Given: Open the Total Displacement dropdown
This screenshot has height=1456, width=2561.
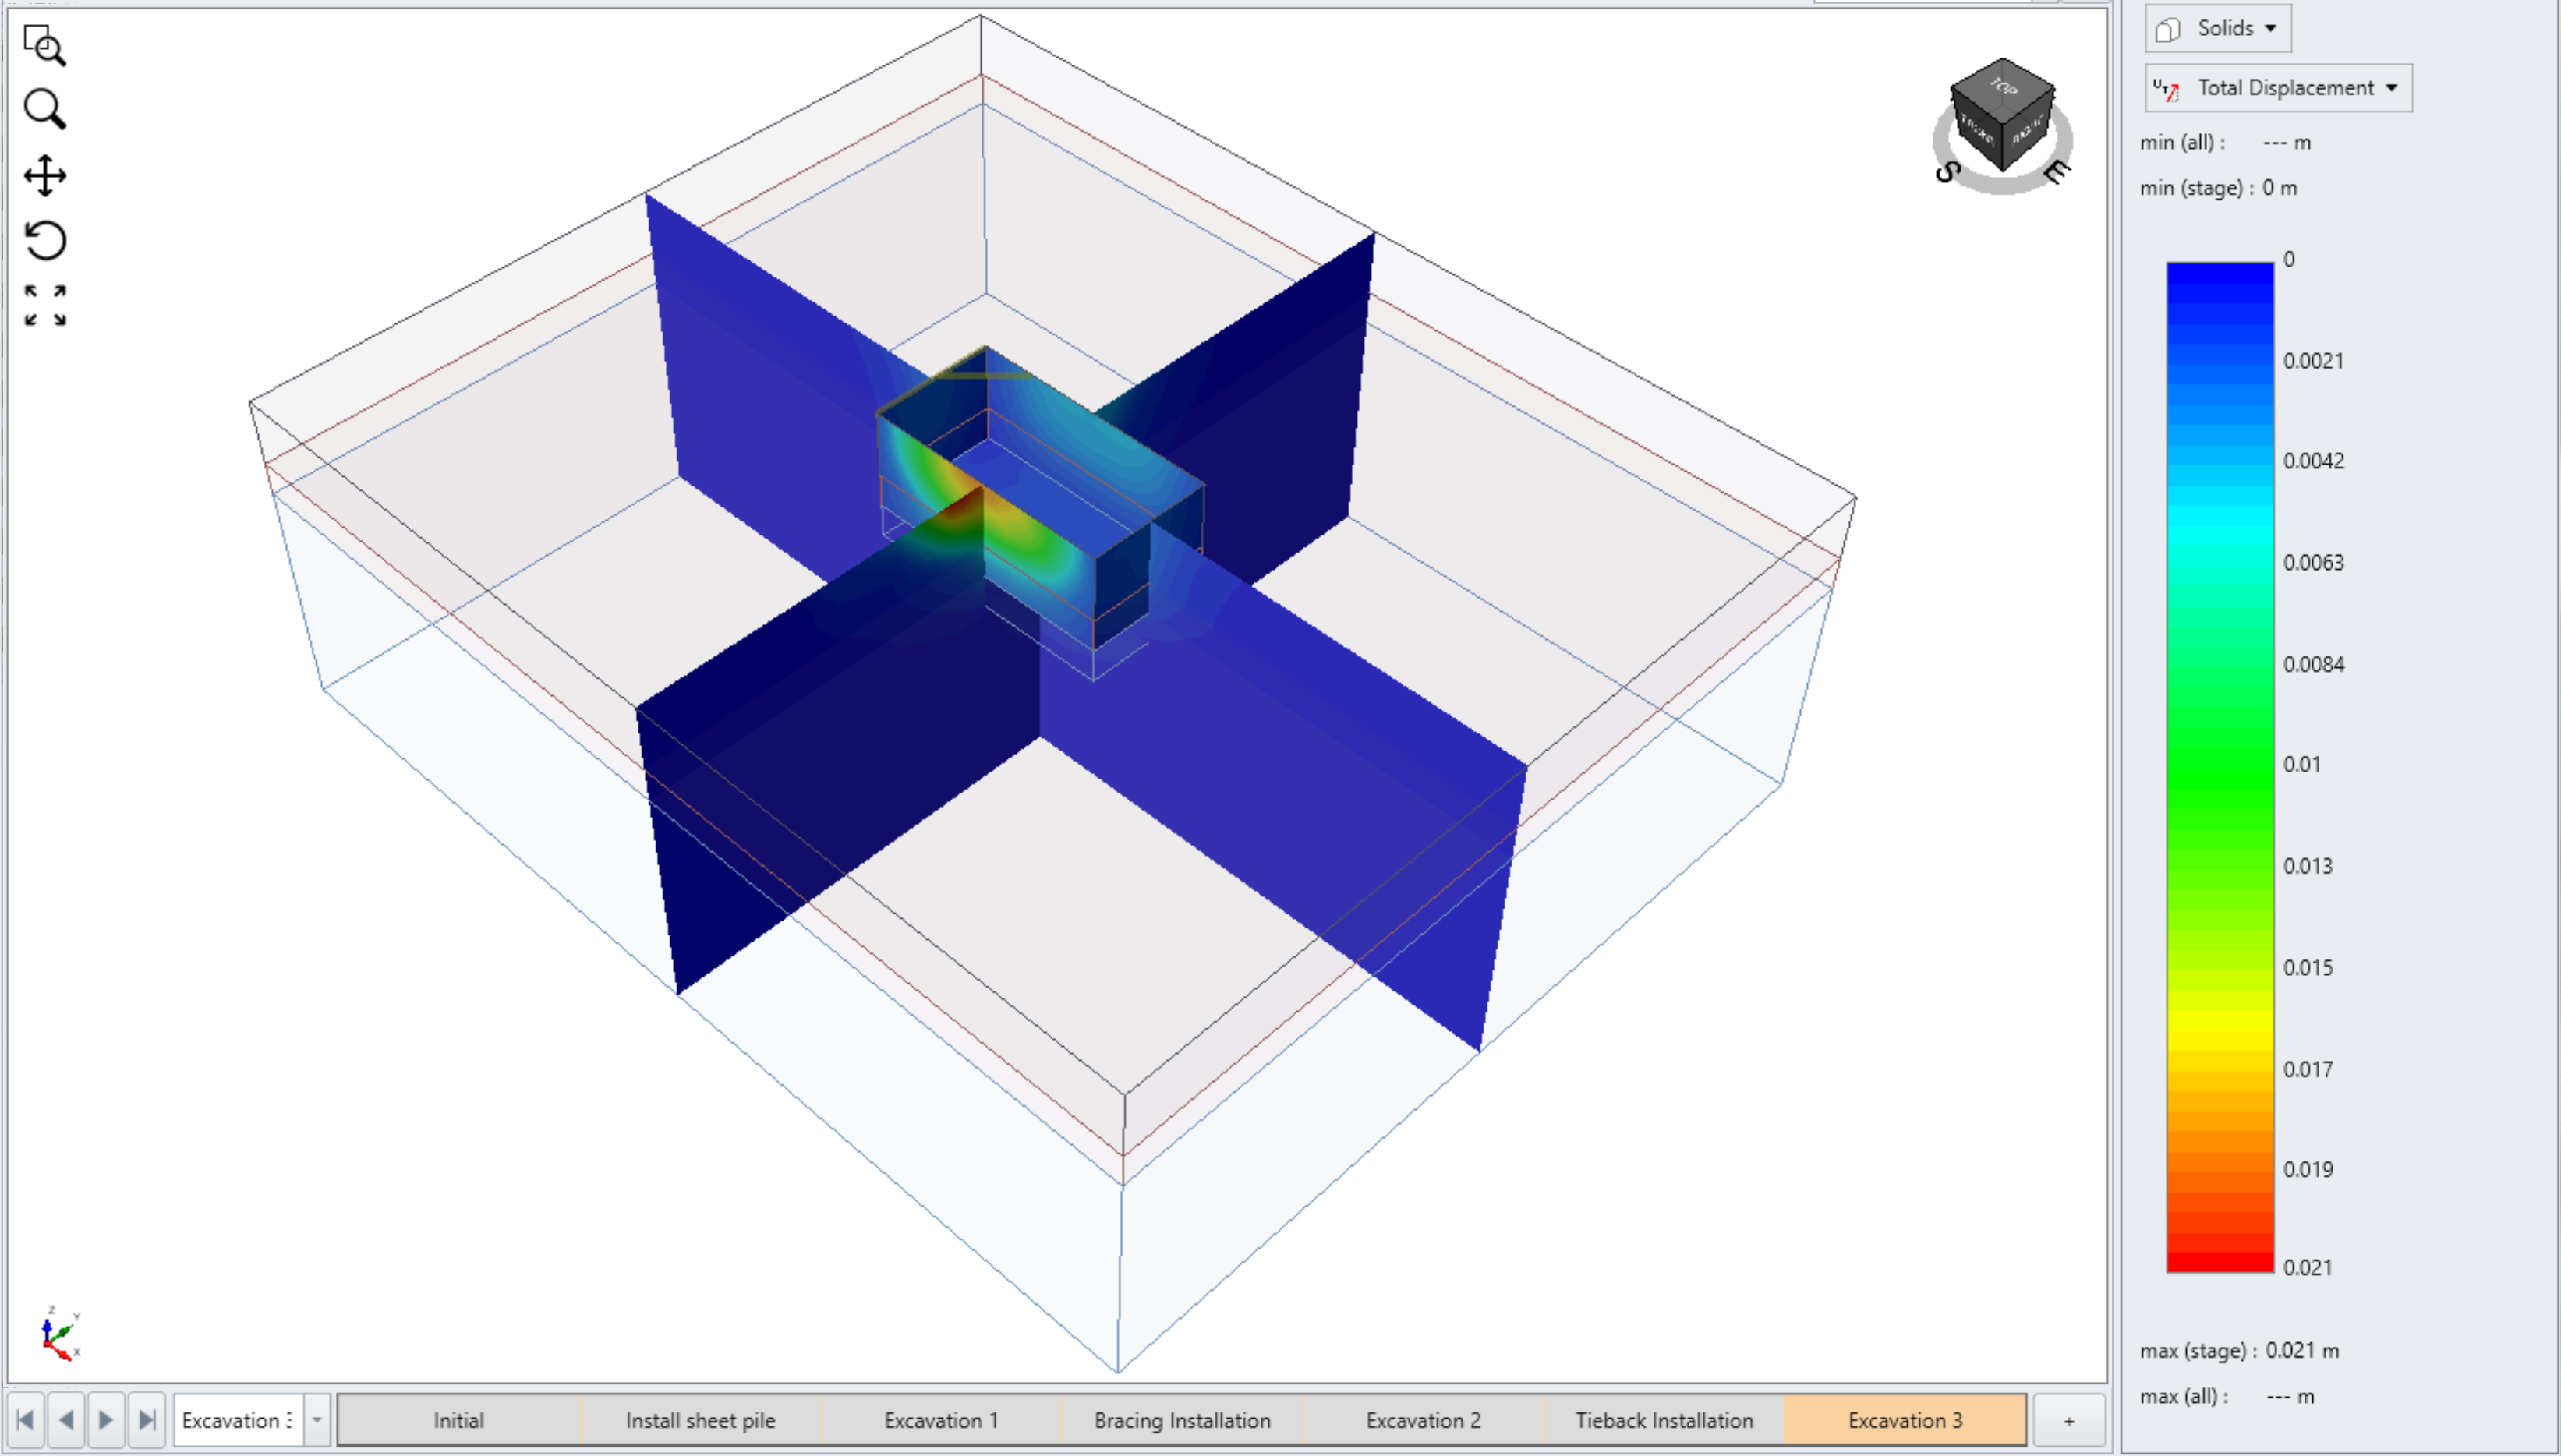Looking at the screenshot, I should tap(2279, 88).
